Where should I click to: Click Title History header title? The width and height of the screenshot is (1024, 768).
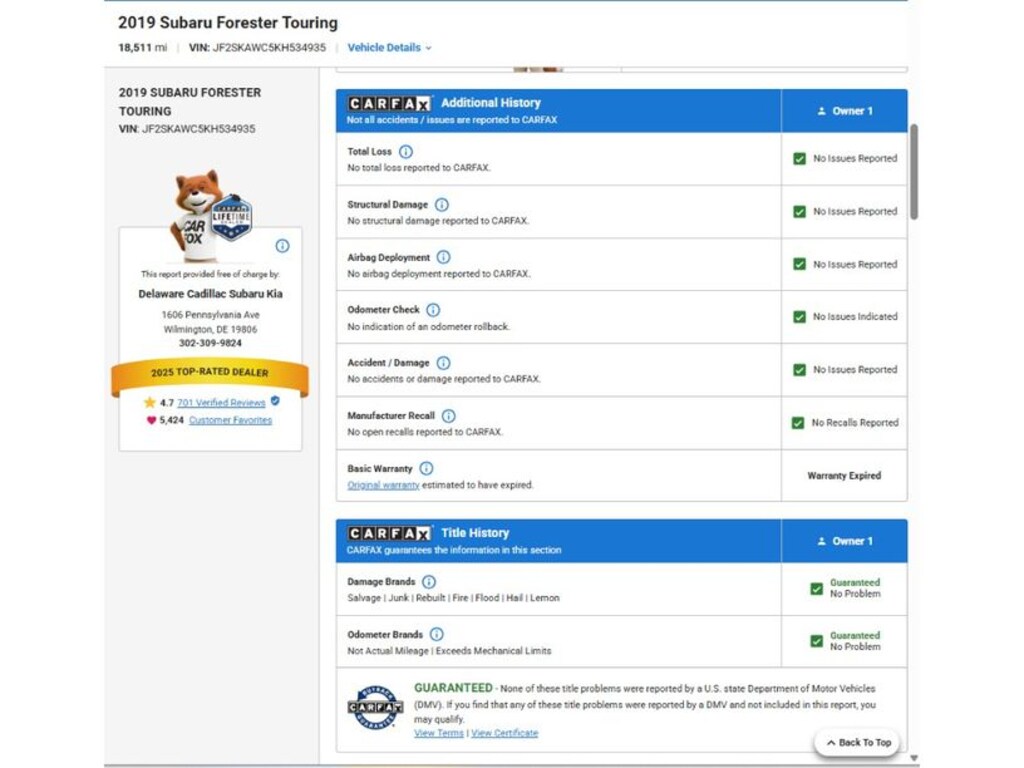click(x=475, y=534)
